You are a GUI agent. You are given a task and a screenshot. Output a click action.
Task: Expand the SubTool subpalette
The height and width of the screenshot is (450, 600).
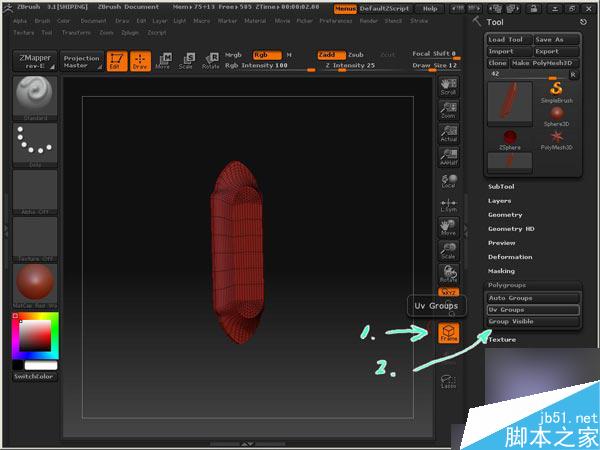pos(501,187)
